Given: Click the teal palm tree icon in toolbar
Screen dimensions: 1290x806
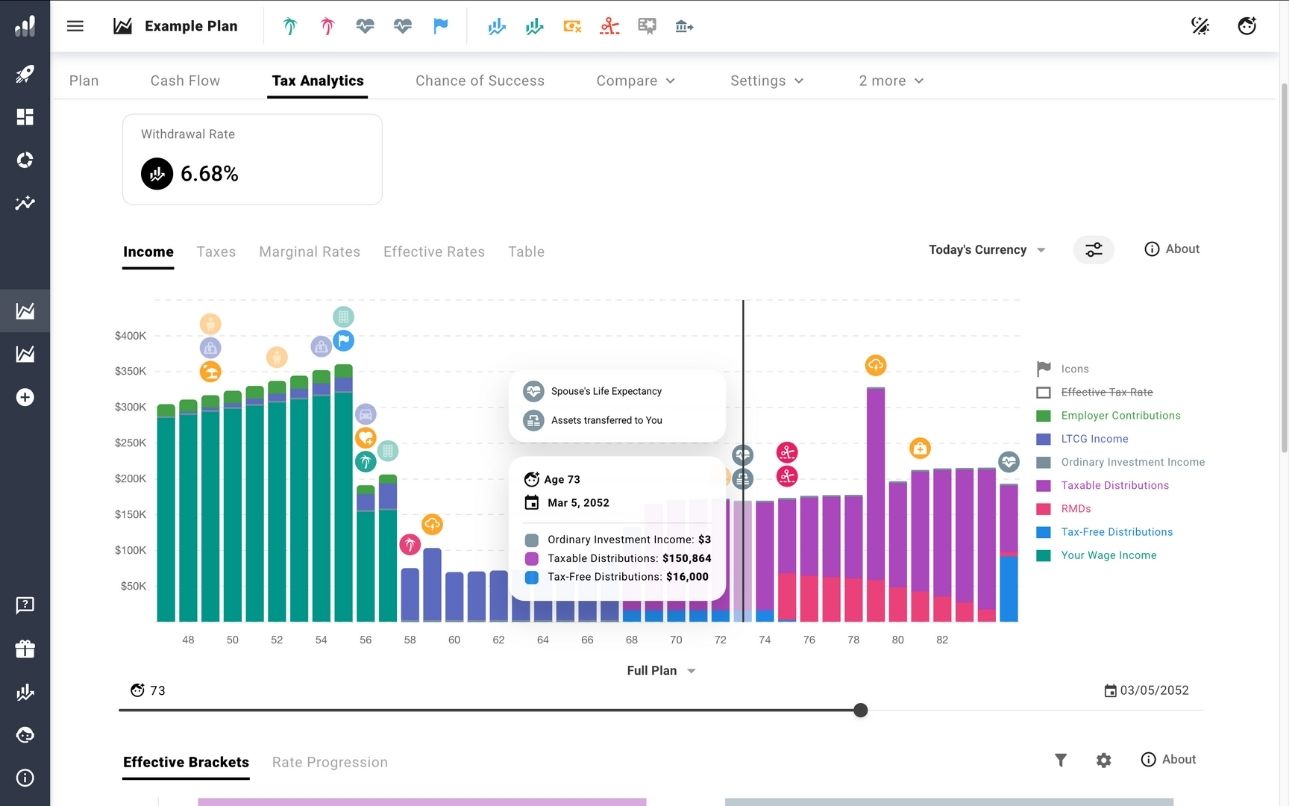Looking at the screenshot, I should click(290, 26).
